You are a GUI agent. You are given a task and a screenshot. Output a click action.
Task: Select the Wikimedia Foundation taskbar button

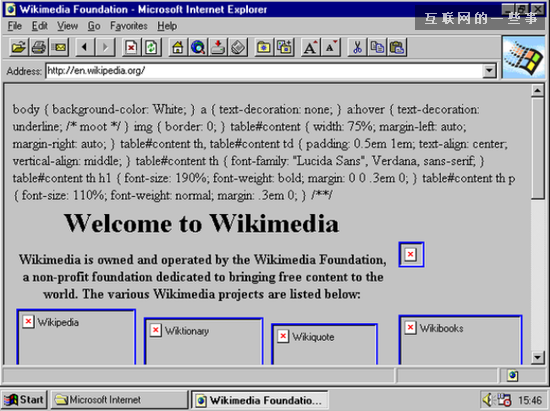click(x=260, y=400)
